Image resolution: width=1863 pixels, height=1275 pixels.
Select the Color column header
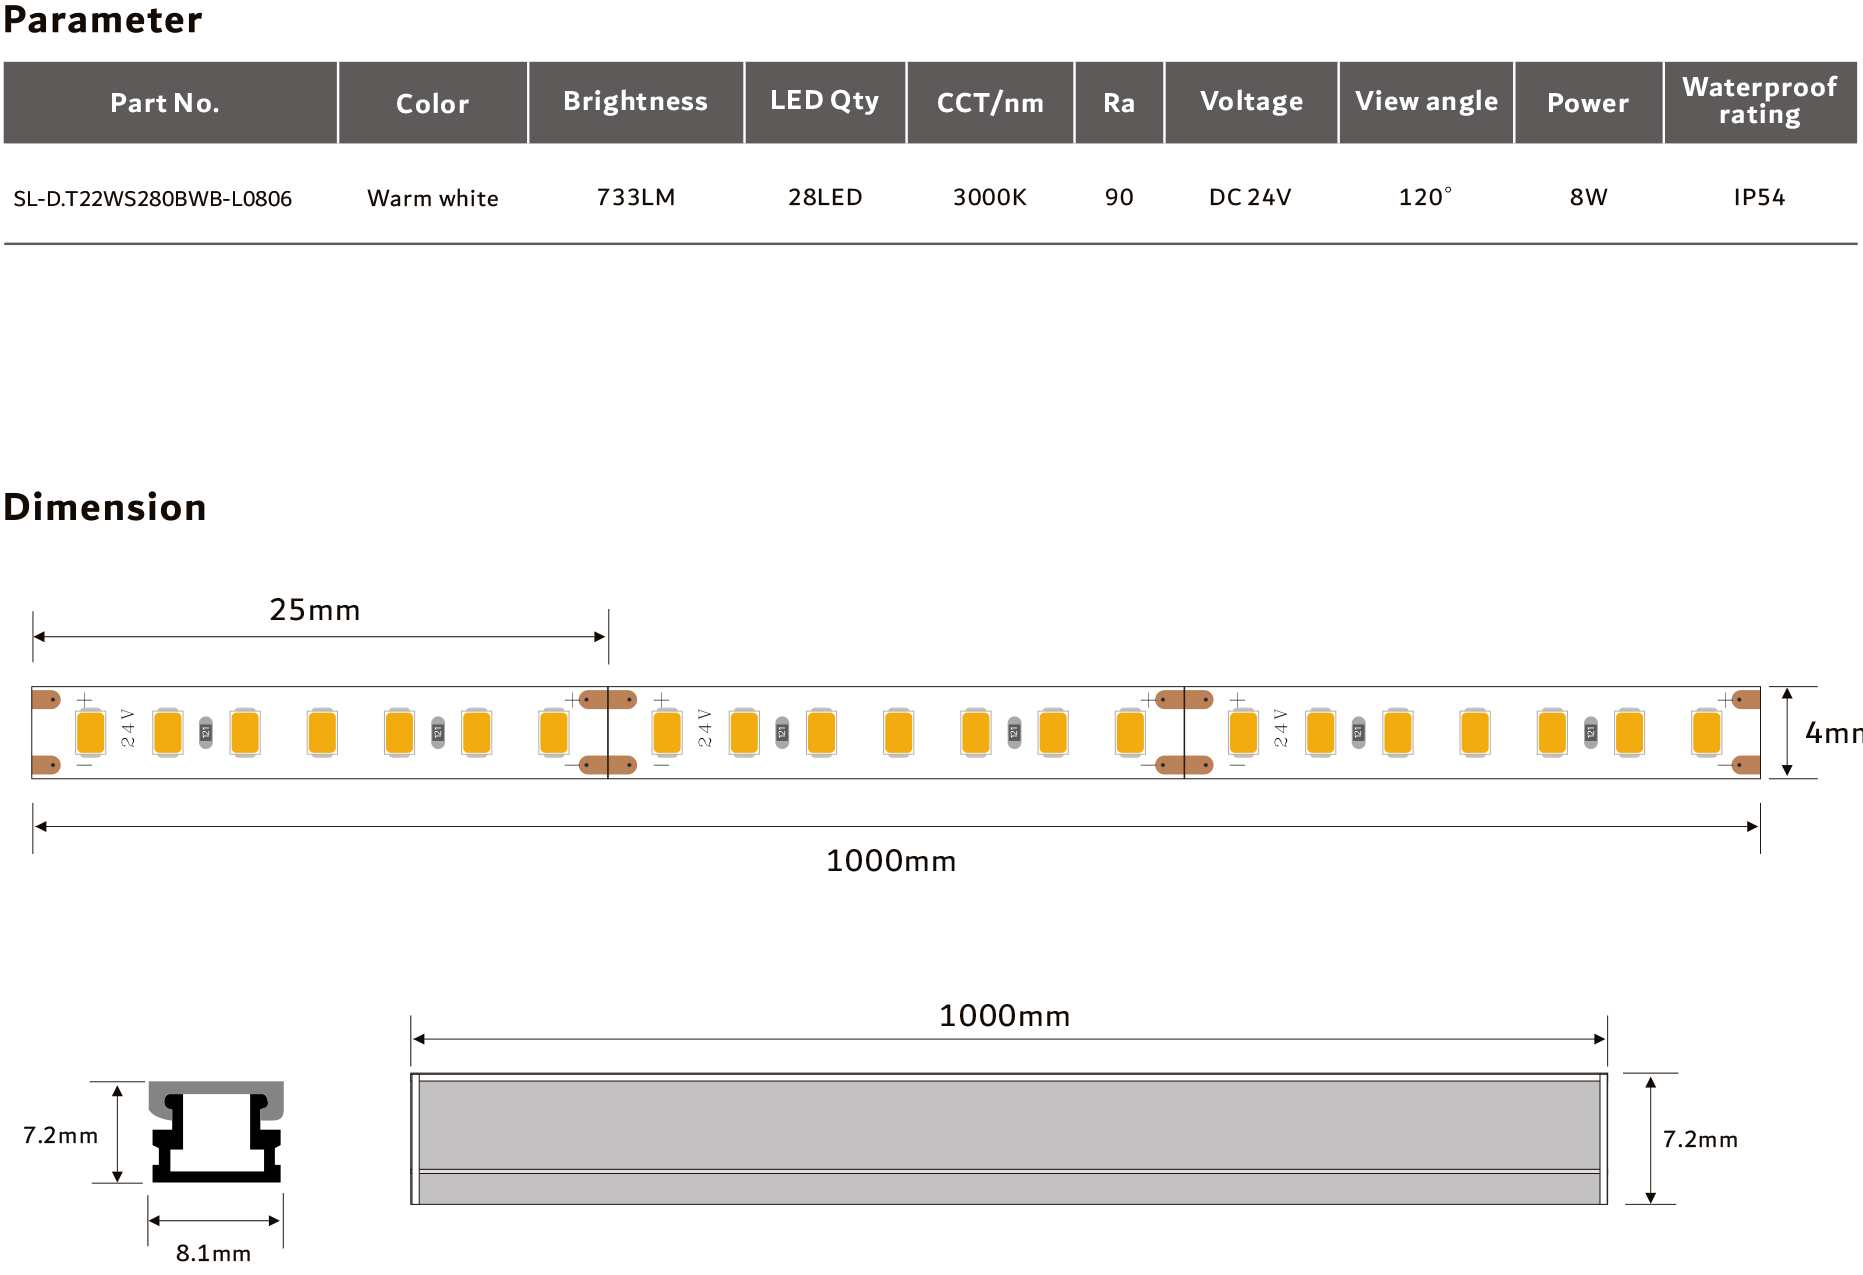pyautogui.click(x=432, y=103)
